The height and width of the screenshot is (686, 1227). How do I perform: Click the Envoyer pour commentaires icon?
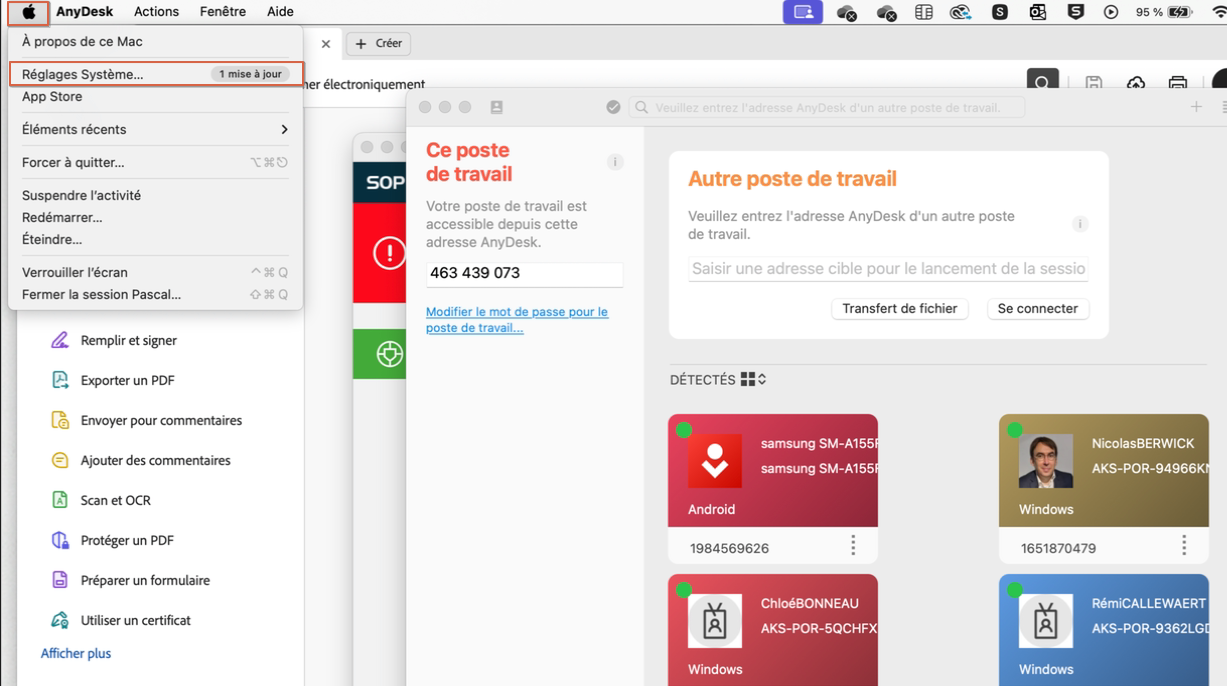(x=60, y=420)
